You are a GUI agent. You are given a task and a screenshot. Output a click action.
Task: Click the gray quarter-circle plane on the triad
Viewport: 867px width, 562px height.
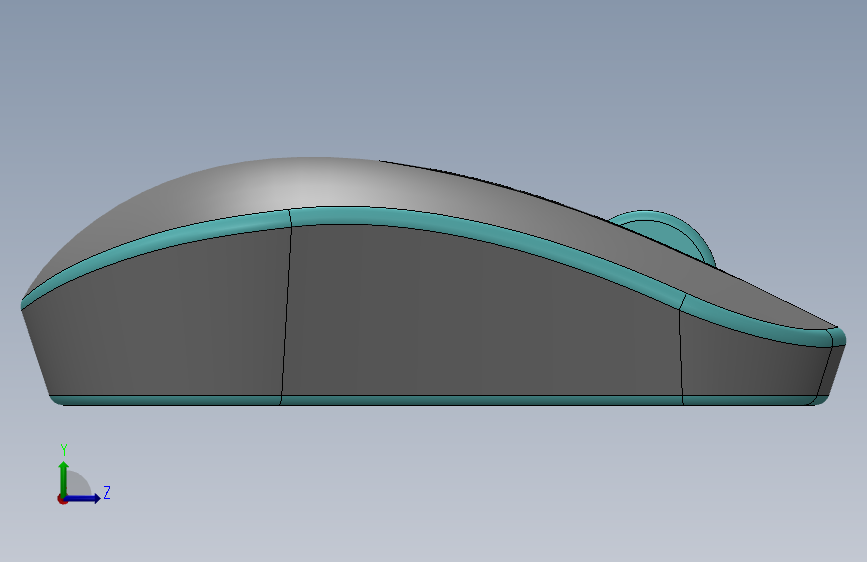point(77,485)
